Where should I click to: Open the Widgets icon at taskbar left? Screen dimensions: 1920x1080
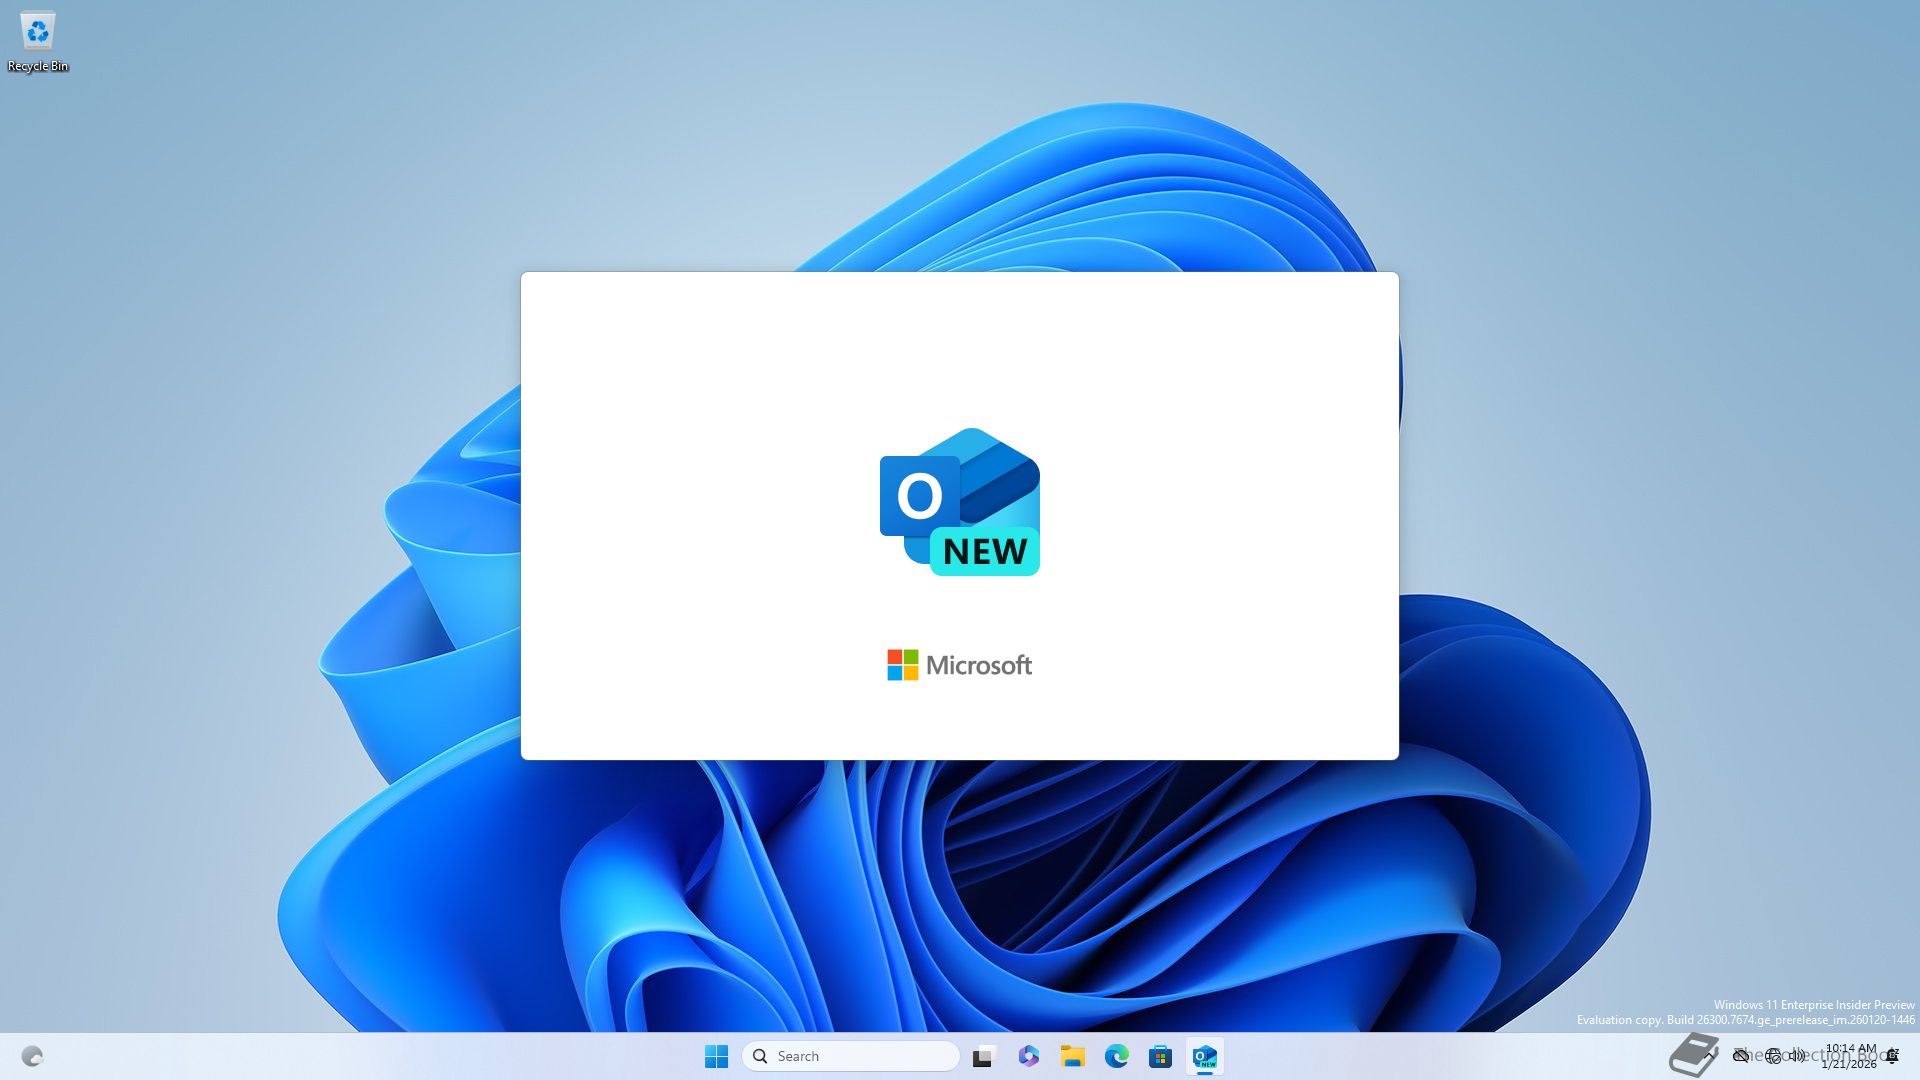(32, 1056)
